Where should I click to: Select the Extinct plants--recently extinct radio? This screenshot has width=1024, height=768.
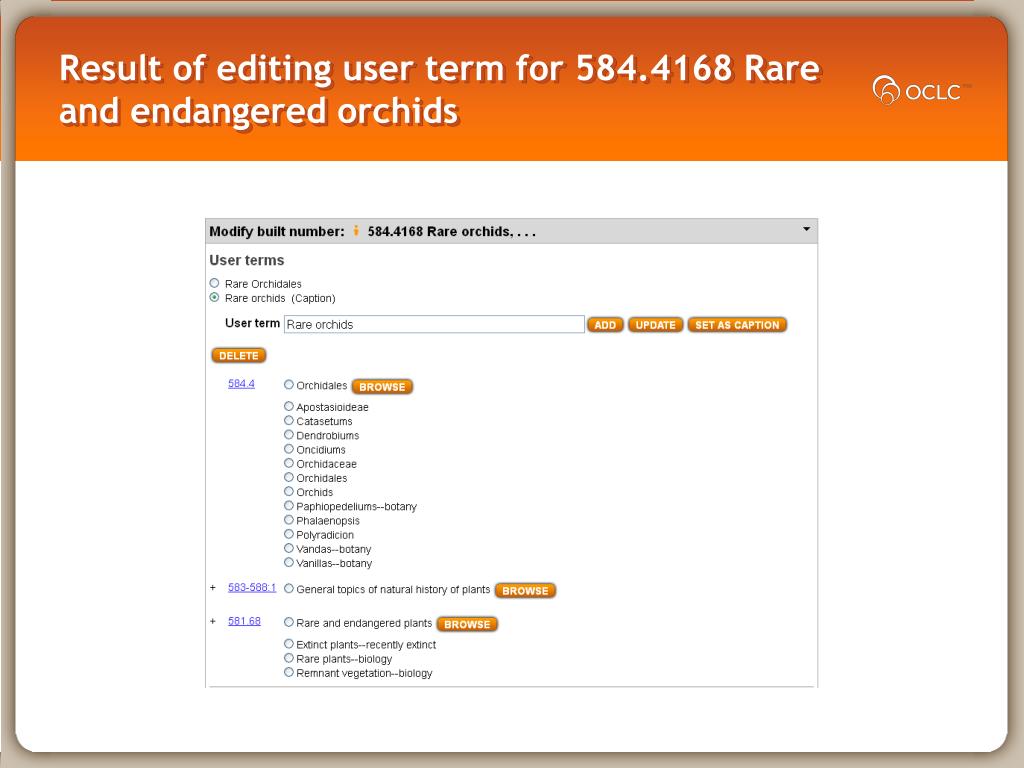[289, 644]
